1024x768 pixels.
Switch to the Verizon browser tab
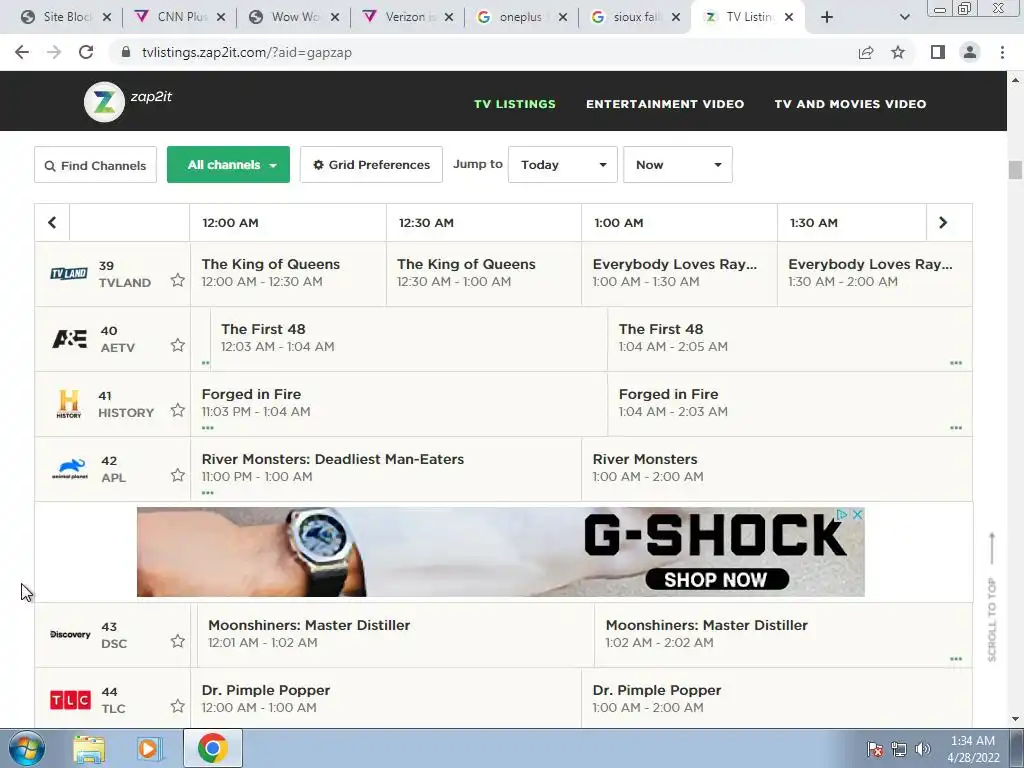(x=406, y=17)
